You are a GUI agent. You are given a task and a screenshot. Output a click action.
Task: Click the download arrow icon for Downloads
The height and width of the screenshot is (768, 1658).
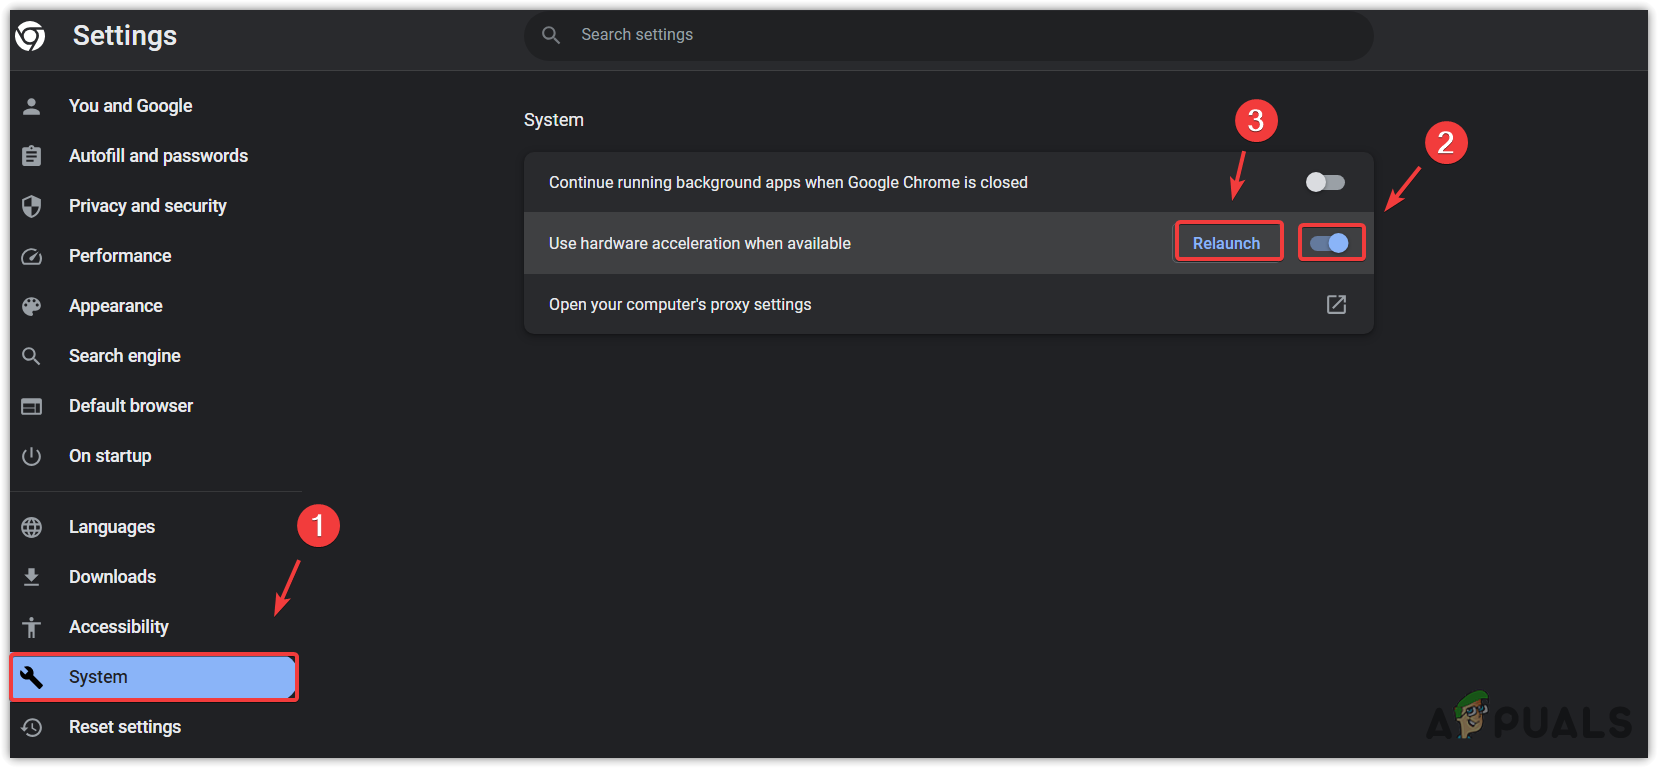(x=32, y=577)
